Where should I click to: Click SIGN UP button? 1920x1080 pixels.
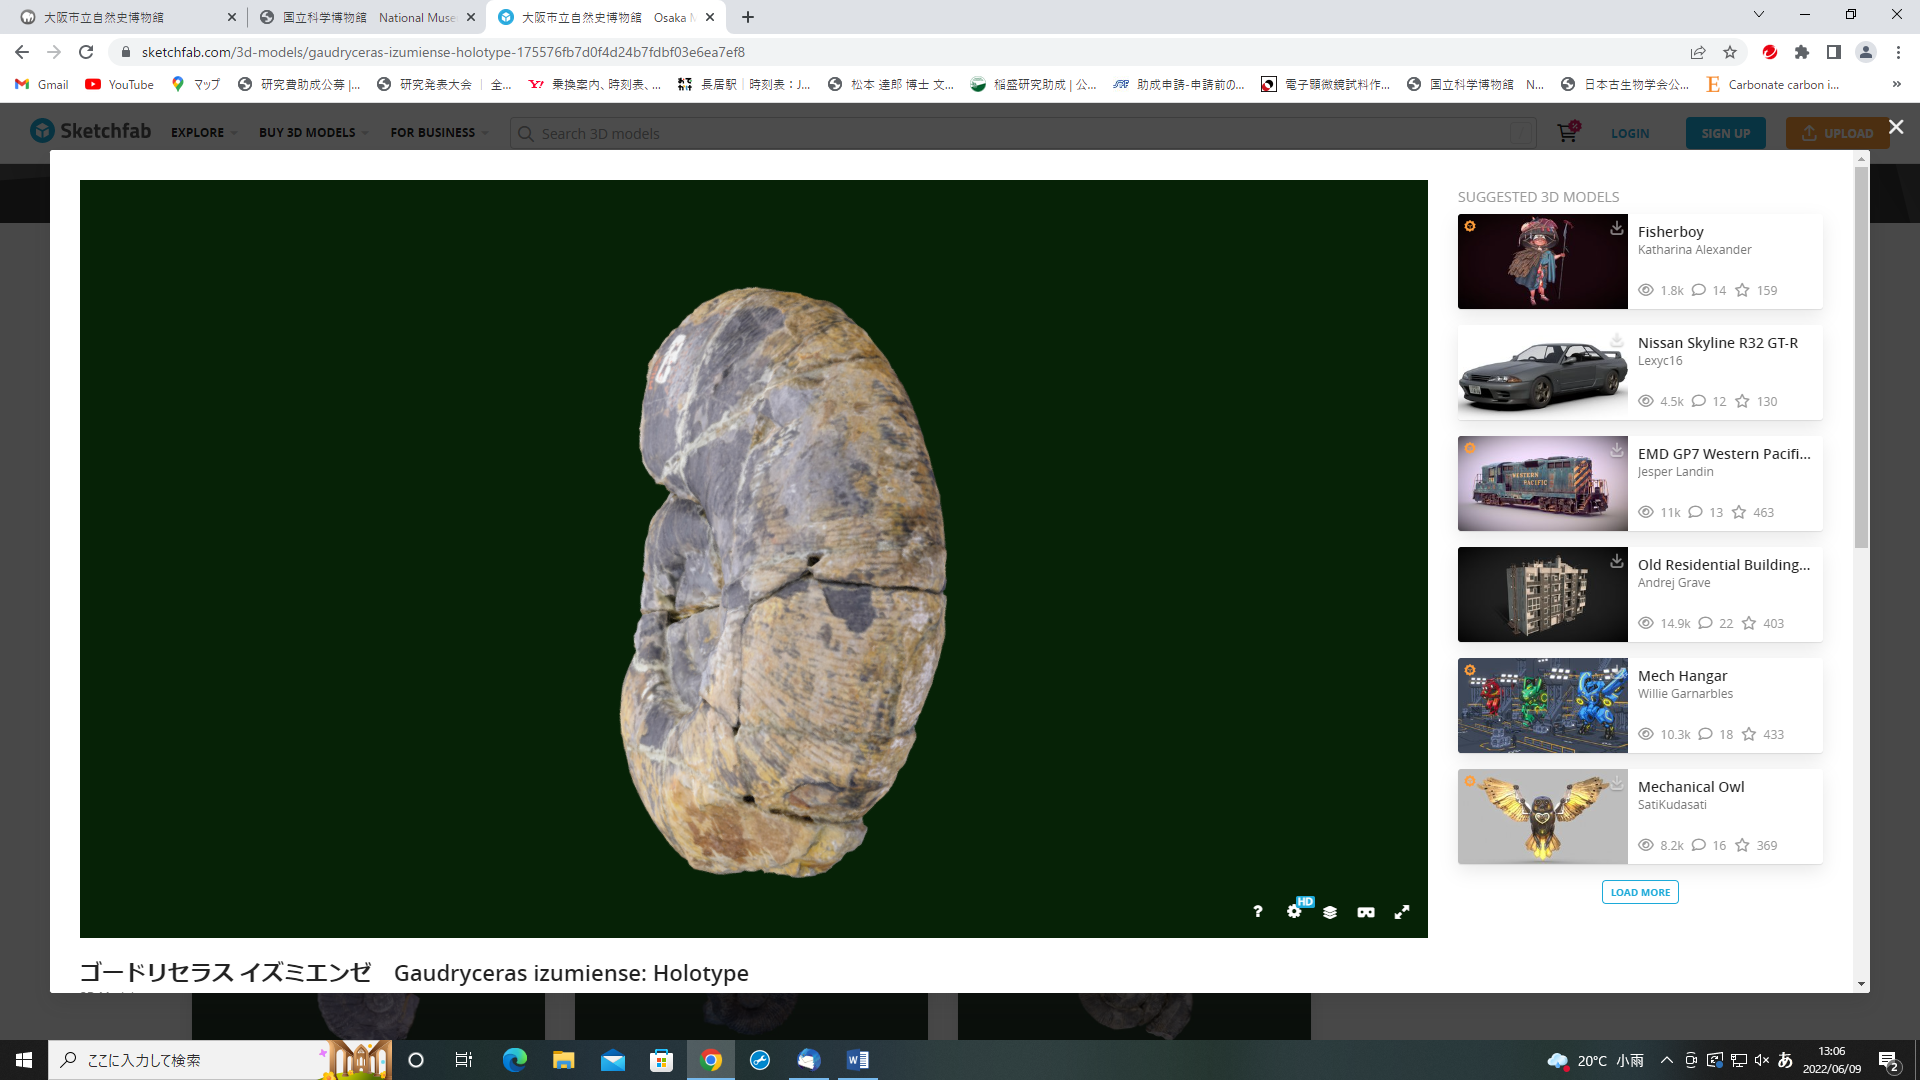point(1726,133)
